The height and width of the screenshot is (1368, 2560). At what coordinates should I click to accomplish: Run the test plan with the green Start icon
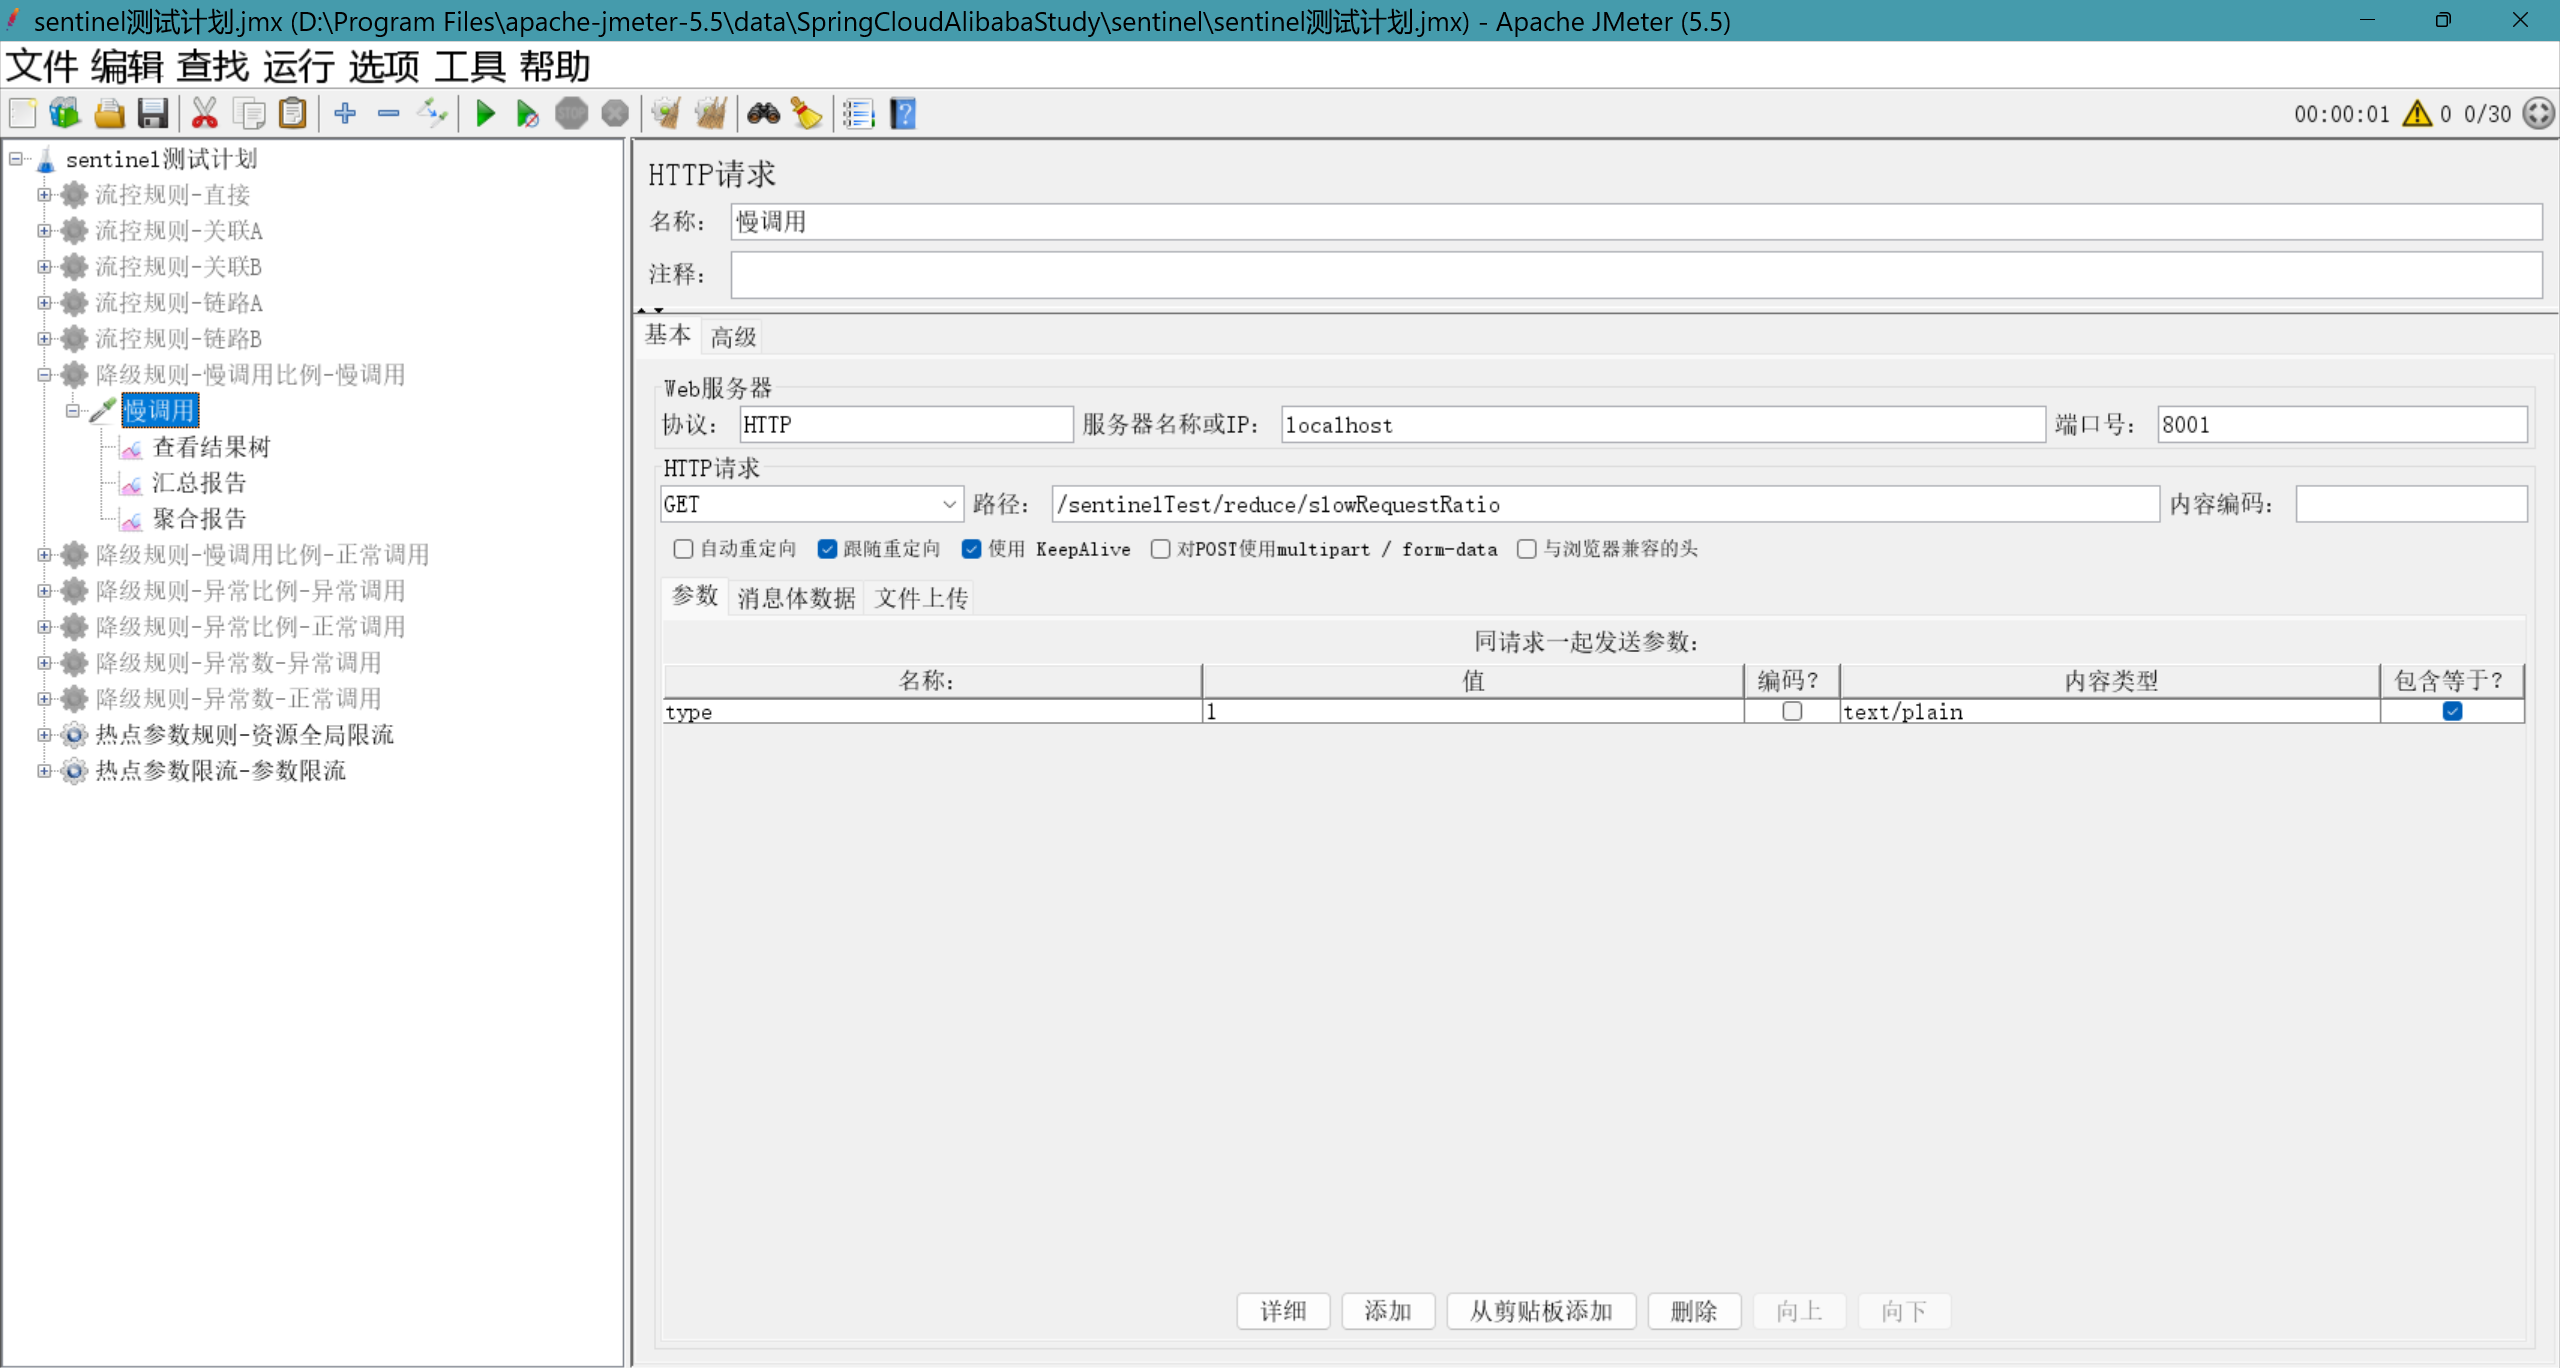pyautogui.click(x=485, y=113)
